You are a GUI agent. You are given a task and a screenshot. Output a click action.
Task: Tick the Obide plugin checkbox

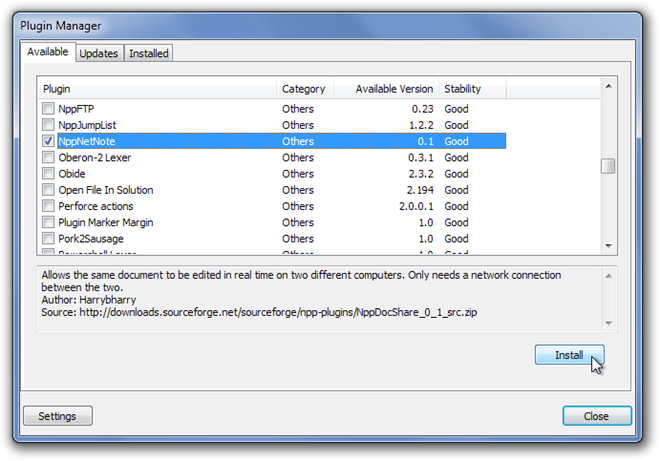48,173
